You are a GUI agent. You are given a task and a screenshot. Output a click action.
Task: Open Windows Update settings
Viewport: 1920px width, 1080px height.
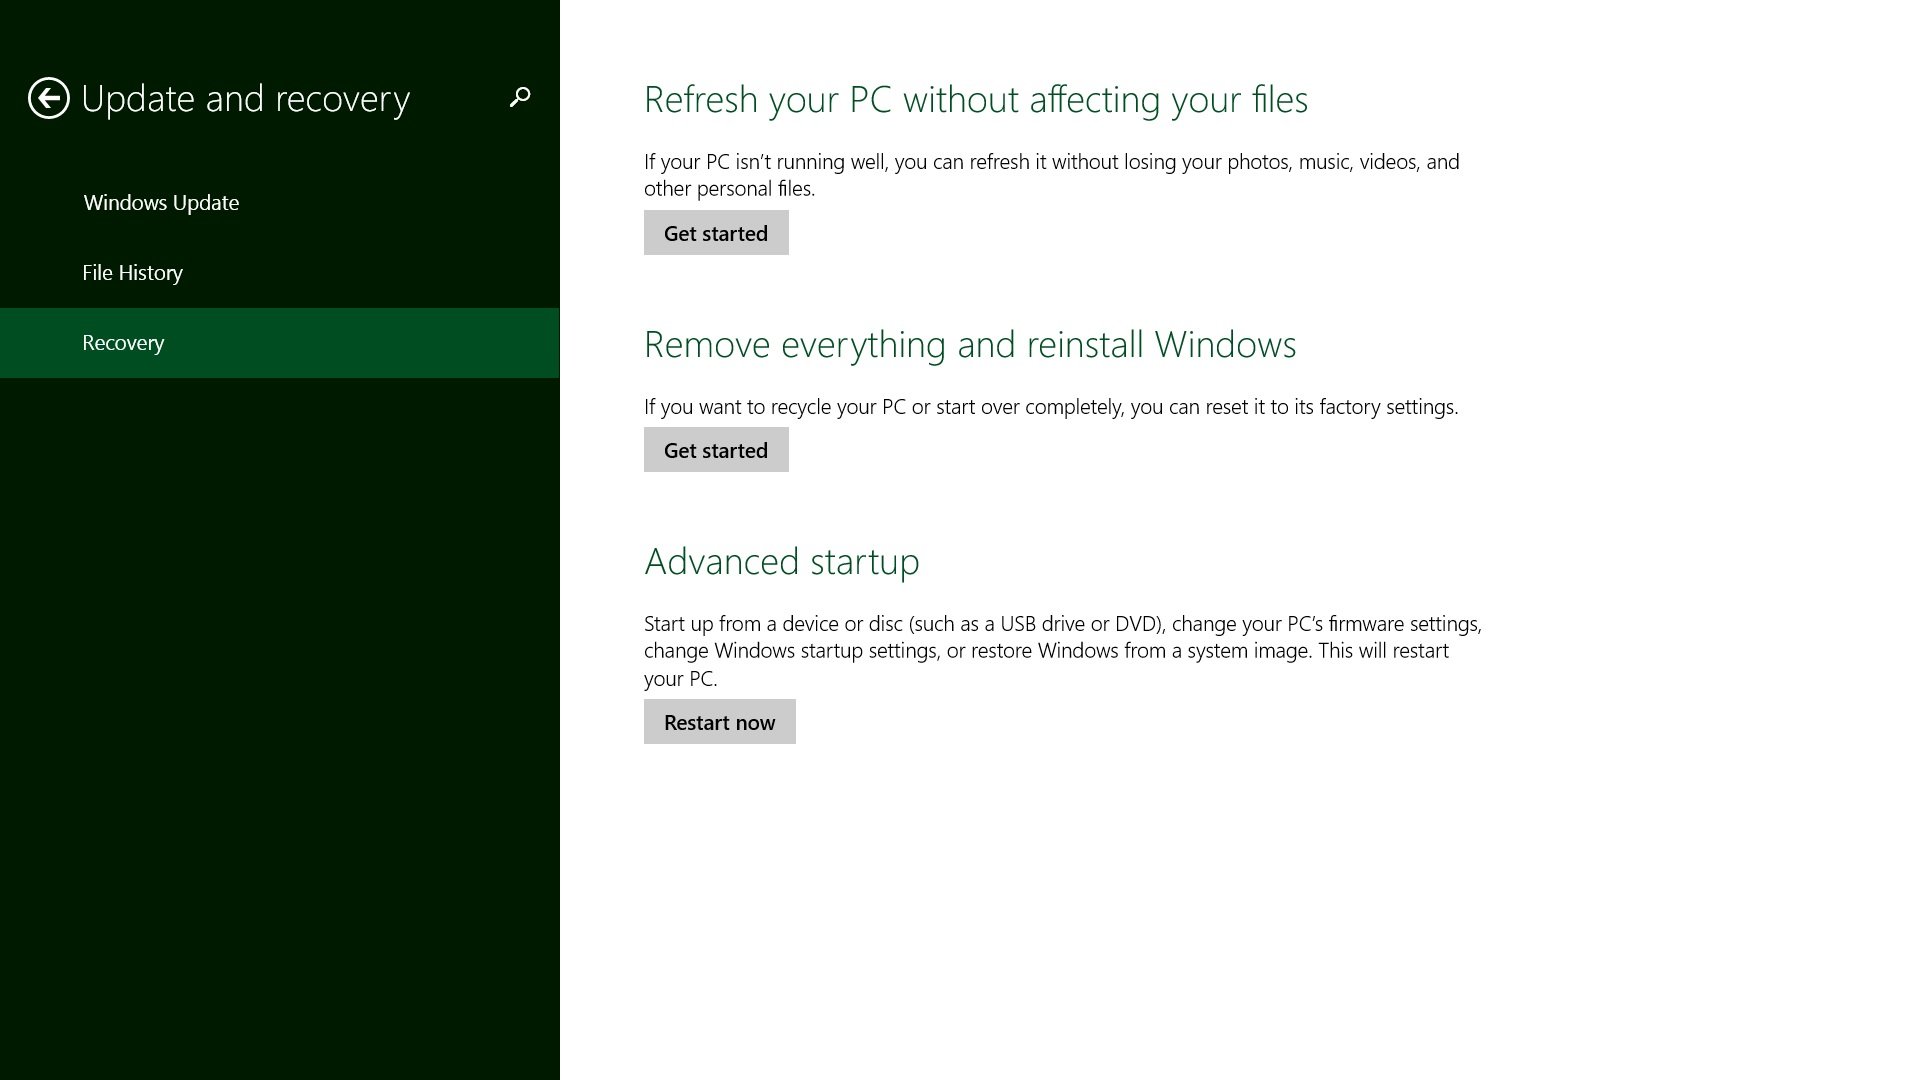click(279, 203)
